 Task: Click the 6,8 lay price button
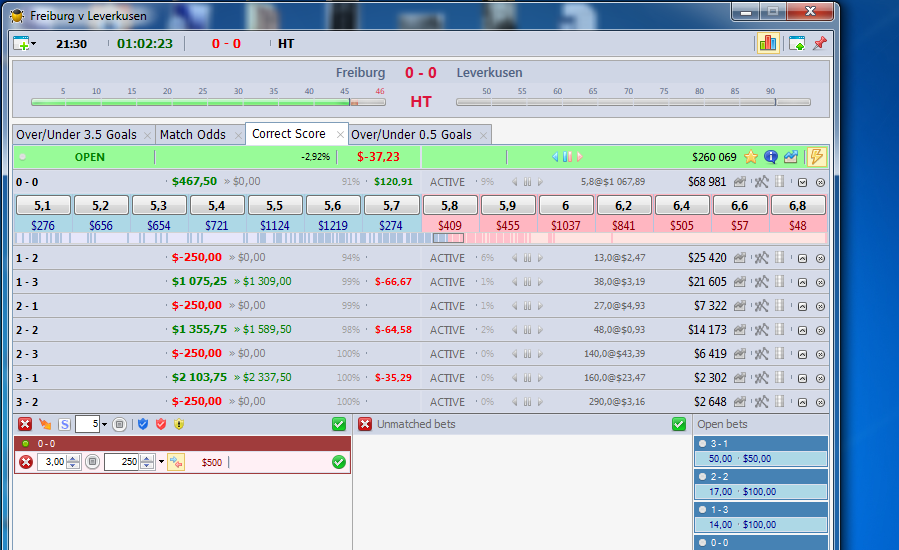pos(798,205)
